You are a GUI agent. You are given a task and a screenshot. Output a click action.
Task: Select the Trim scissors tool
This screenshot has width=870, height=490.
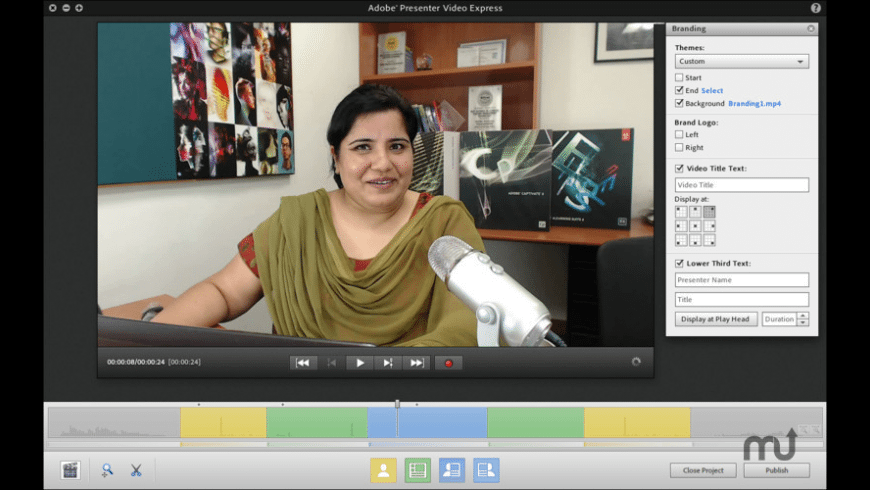136,470
